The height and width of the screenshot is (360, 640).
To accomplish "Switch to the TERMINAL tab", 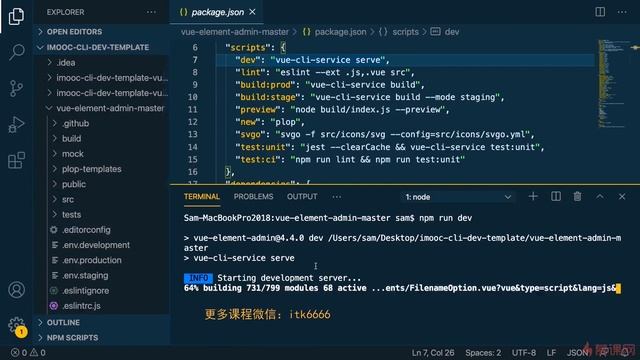I will (x=202, y=197).
